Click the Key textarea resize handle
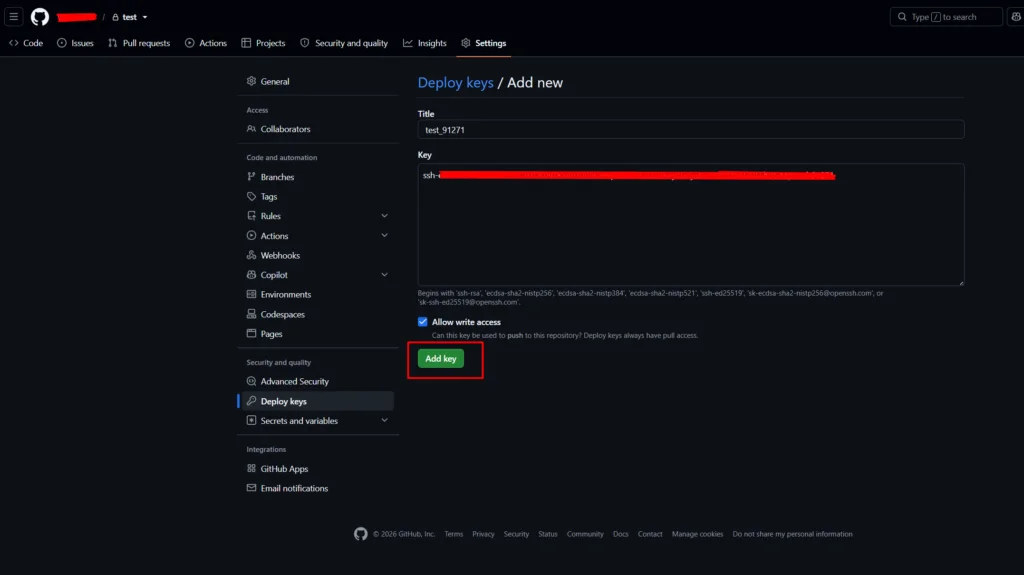The image size is (1024, 575). (x=961, y=282)
